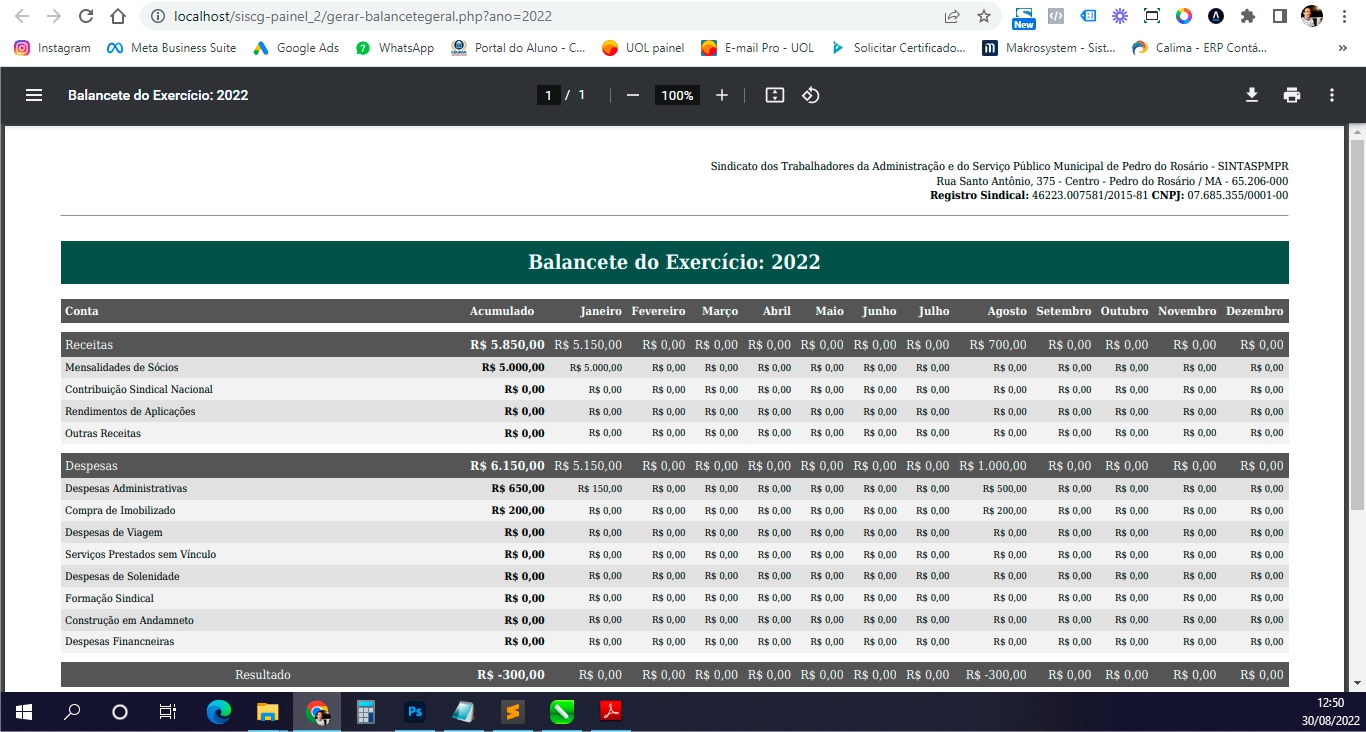Viewport: 1366px width, 732px height.
Task: Open Microsoft Edge from the taskbar
Action: [x=219, y=712]
